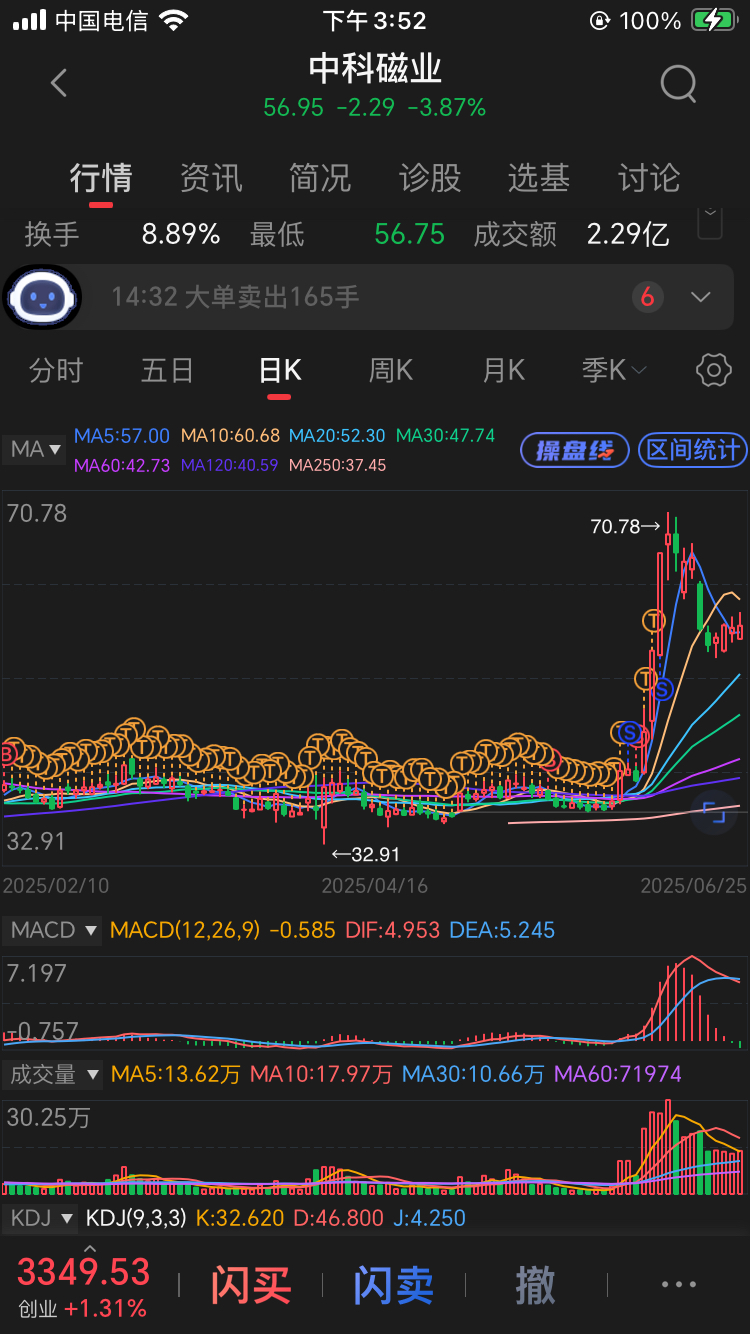Tap the 70.78 high price marker

click(x=626, y=526)
